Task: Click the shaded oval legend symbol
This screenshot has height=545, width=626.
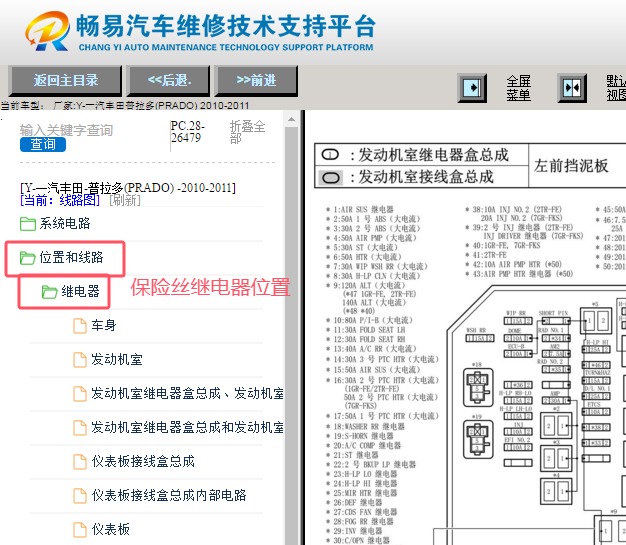Action: tap(330, 178)
